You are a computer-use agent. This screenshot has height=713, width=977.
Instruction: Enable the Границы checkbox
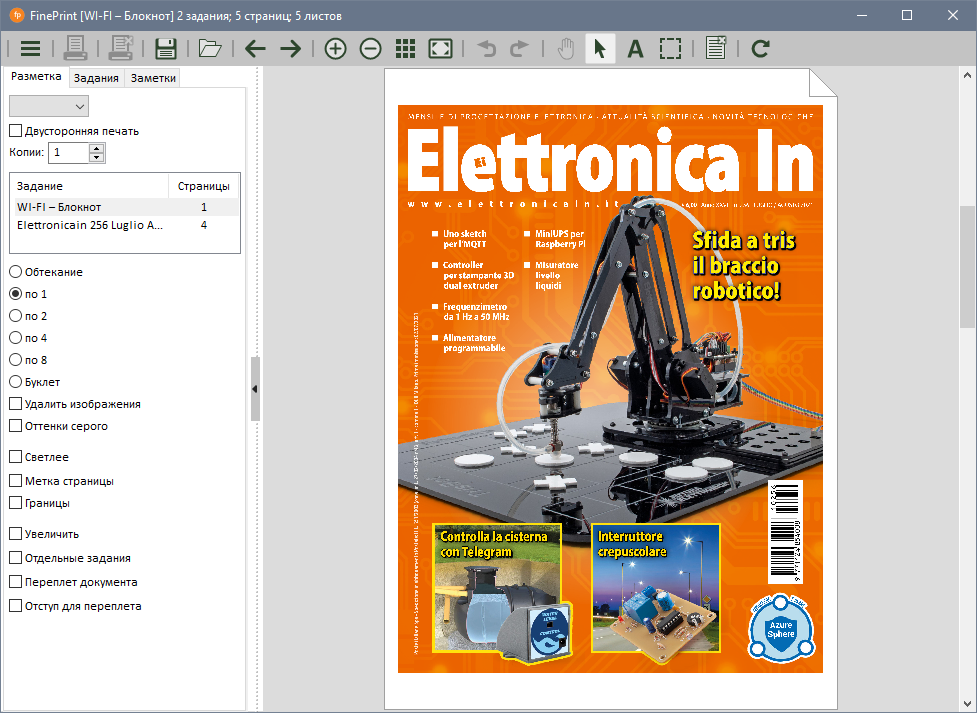[16, 502]
